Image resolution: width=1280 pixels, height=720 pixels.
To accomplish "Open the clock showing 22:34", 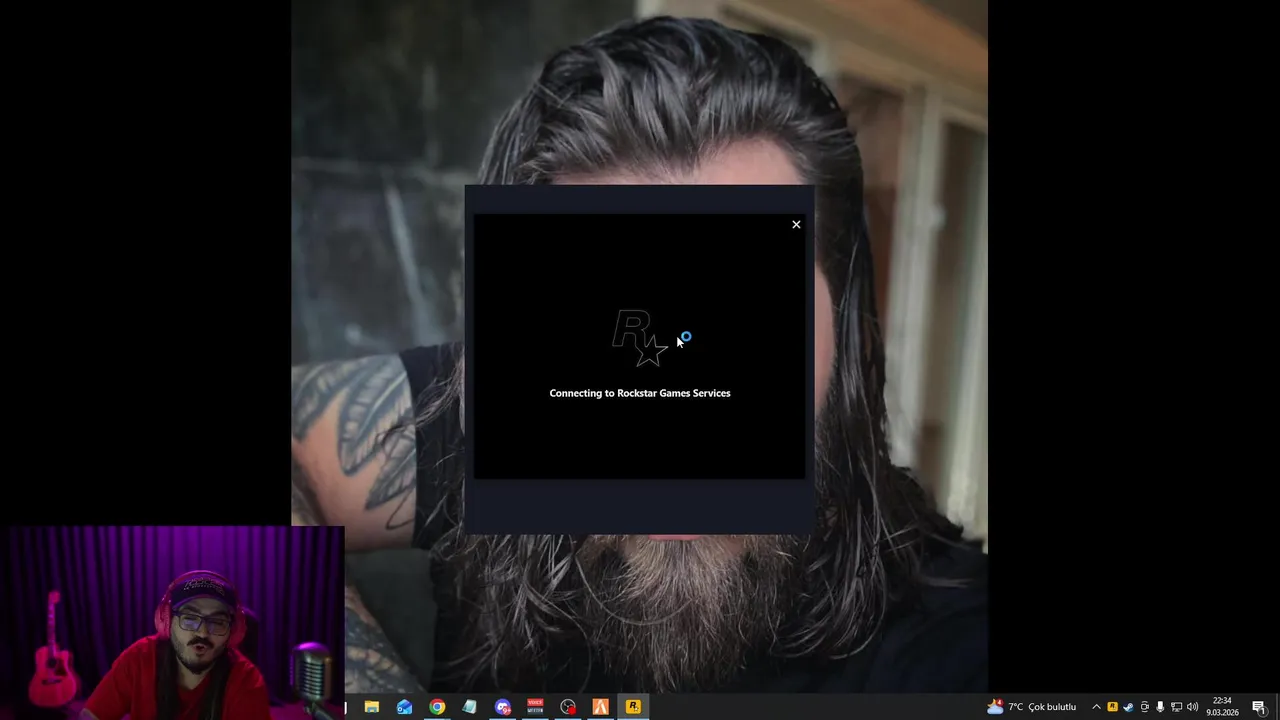I will (1222, 707).
